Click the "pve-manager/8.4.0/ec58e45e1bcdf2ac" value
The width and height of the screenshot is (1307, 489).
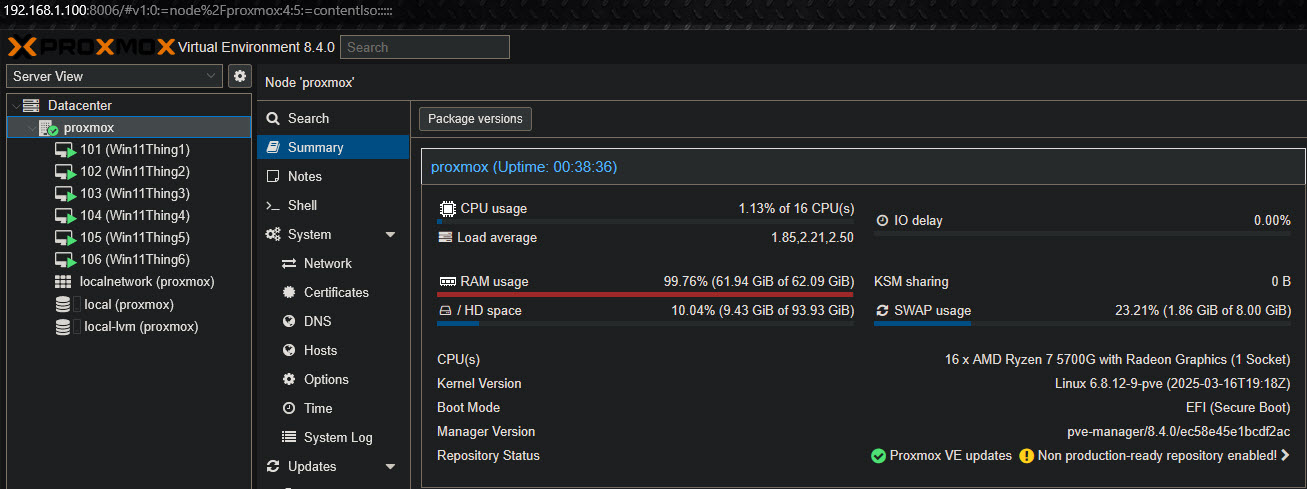pyautogui.click(x=1179, y=432)
